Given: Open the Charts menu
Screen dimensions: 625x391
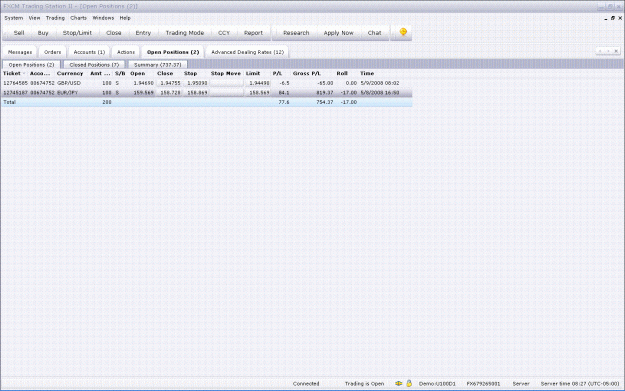Looking at the screenshot, I should click(x=78, y=18).
